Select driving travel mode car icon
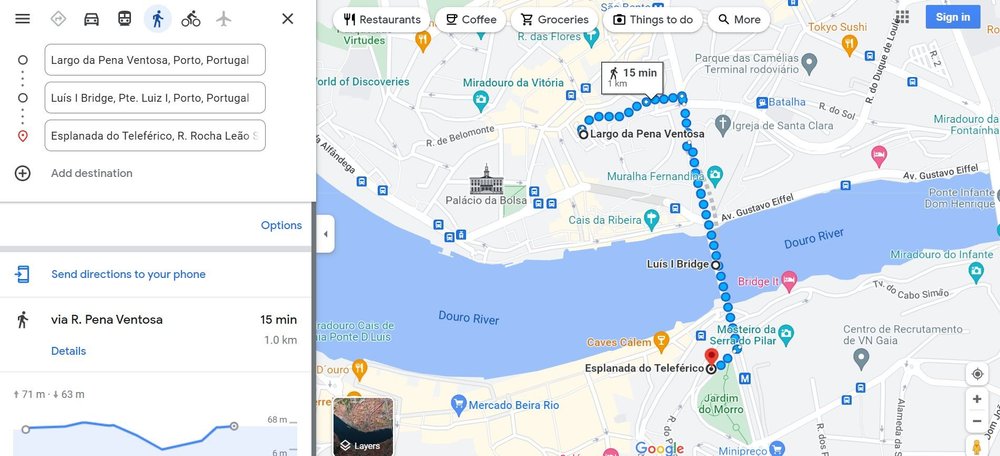Image resolution: width=1000 pixels, height=456 pixels. (x=92, y=19)
